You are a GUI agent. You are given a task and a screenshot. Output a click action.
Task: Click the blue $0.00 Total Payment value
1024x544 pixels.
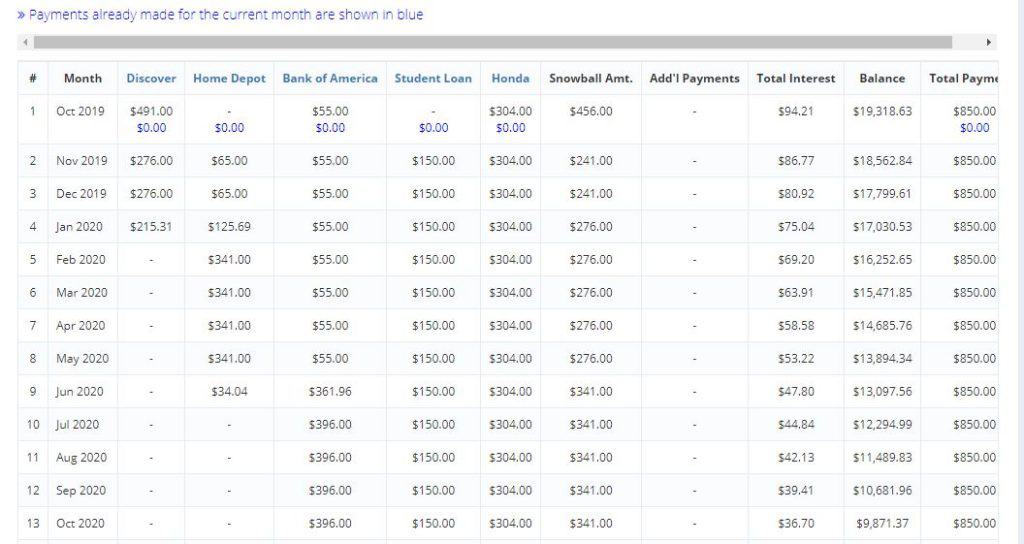click(974, 128)
